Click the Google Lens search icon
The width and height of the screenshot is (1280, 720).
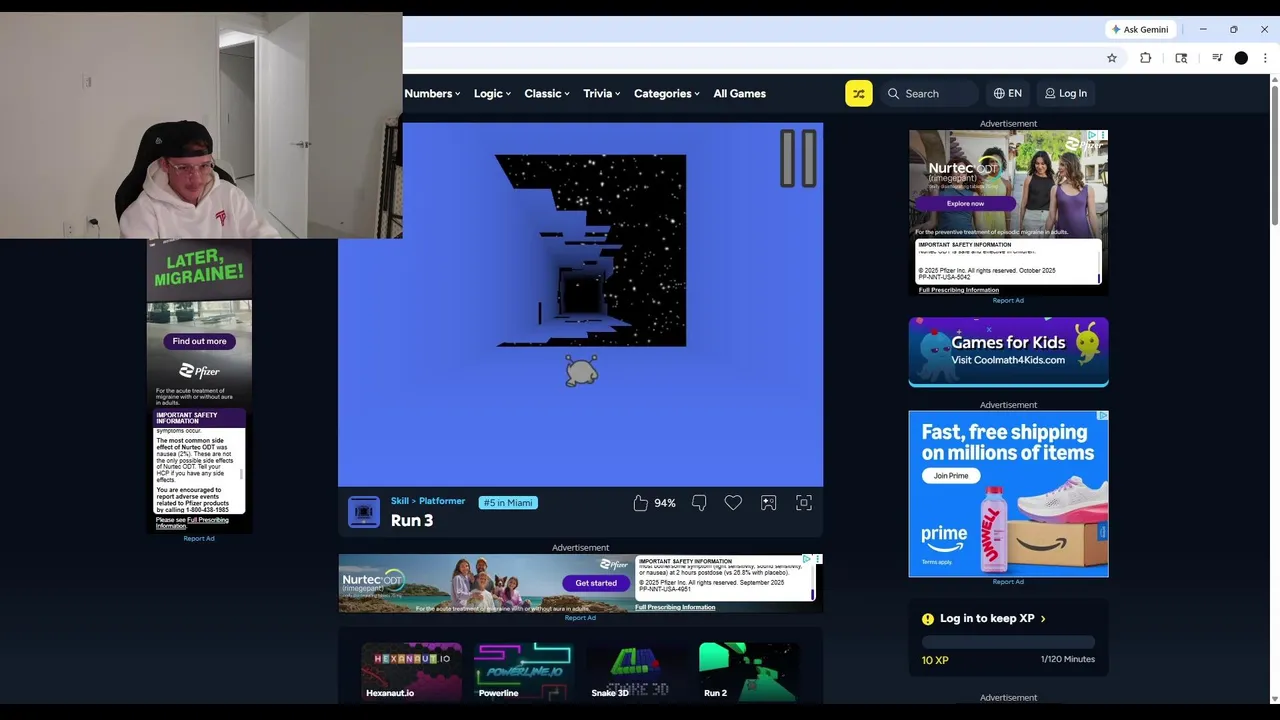1181,58
